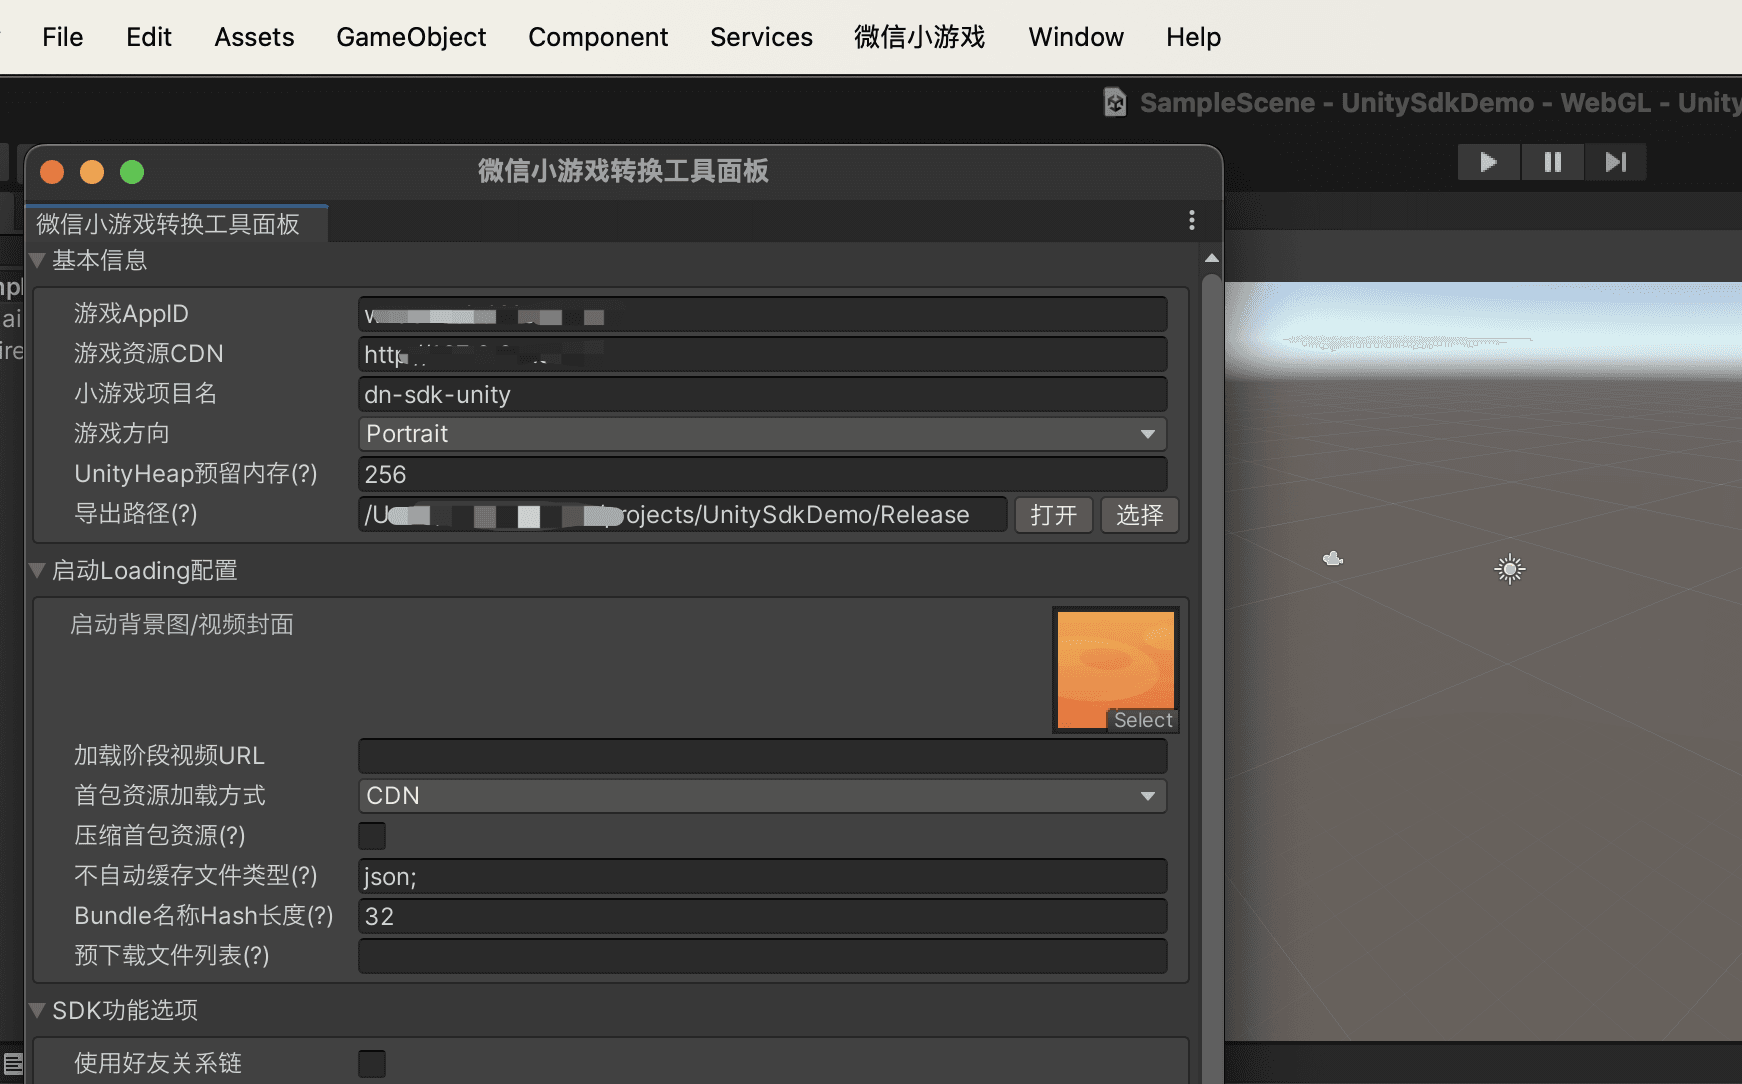
Task: Click the scroll-up arrow of the panel
Action: pos(1212,259)
